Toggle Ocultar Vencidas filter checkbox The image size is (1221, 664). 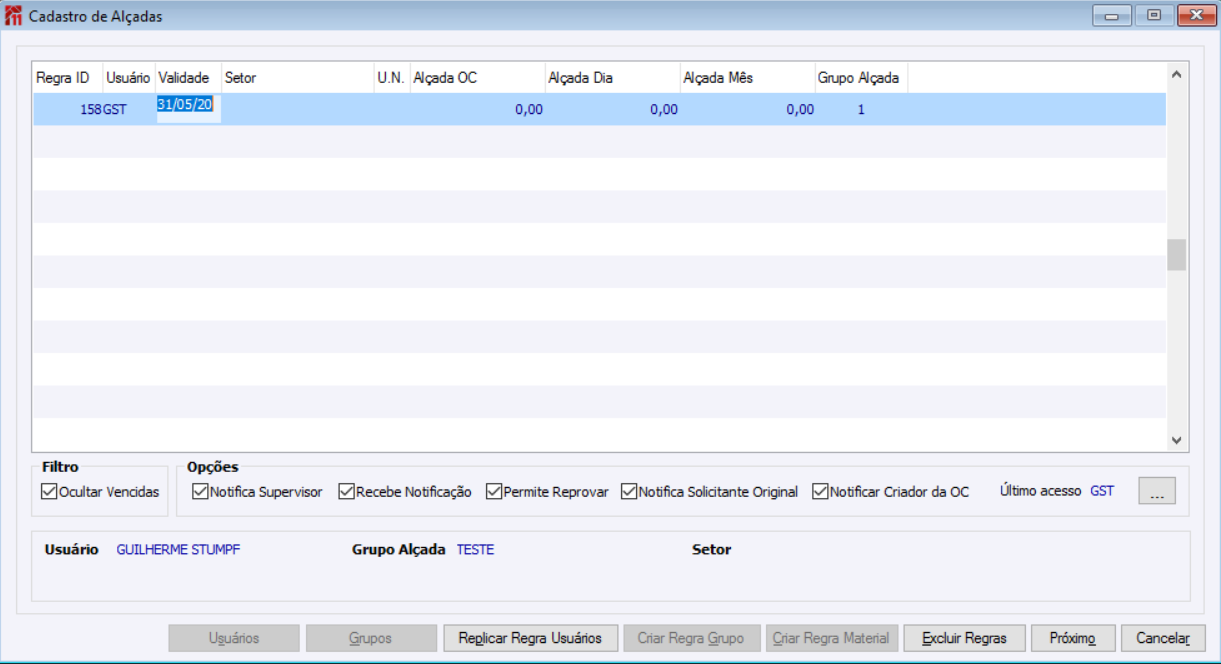49,492
